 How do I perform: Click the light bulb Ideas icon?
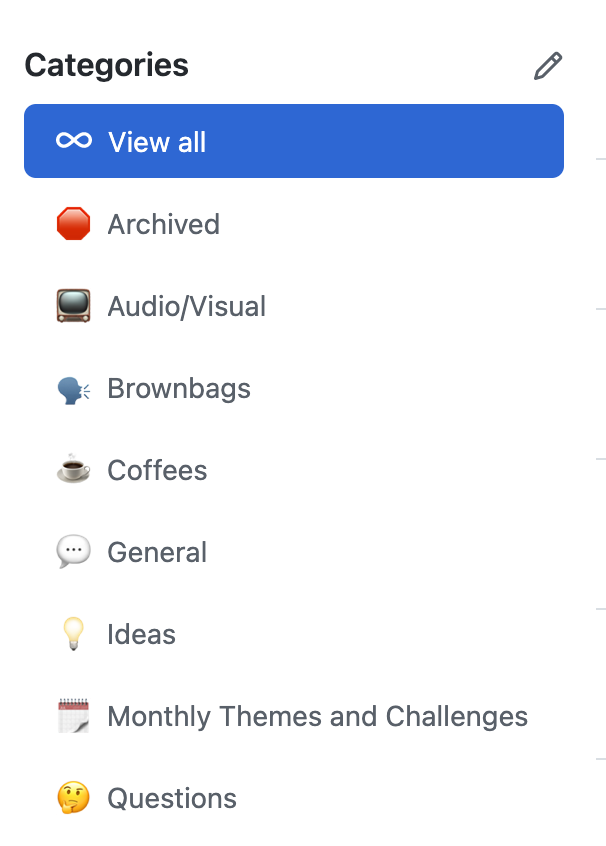pyautogui.click(x=73, y=633)
